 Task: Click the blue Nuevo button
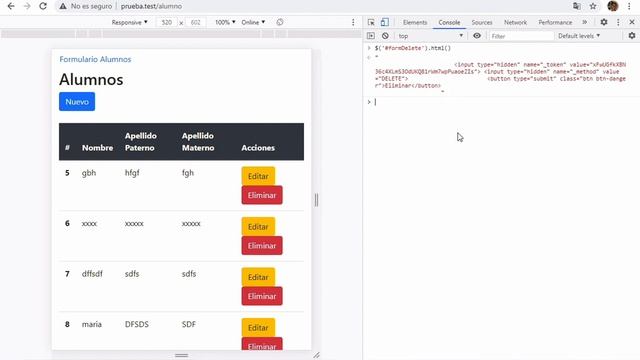77,102
